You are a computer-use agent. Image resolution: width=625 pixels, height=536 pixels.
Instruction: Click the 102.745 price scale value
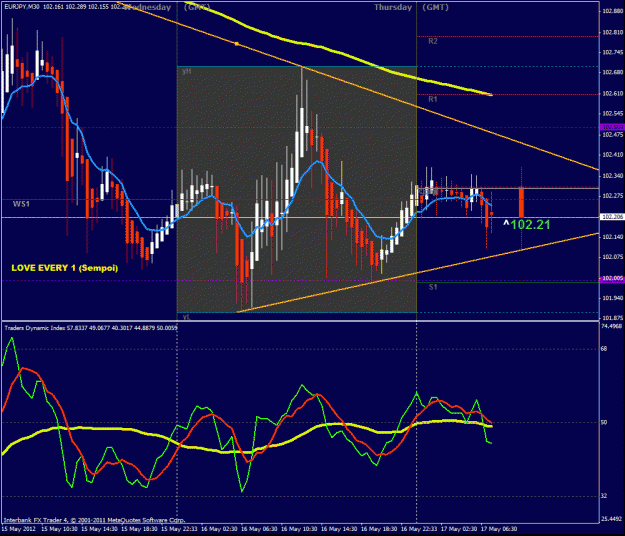(613, 52)
